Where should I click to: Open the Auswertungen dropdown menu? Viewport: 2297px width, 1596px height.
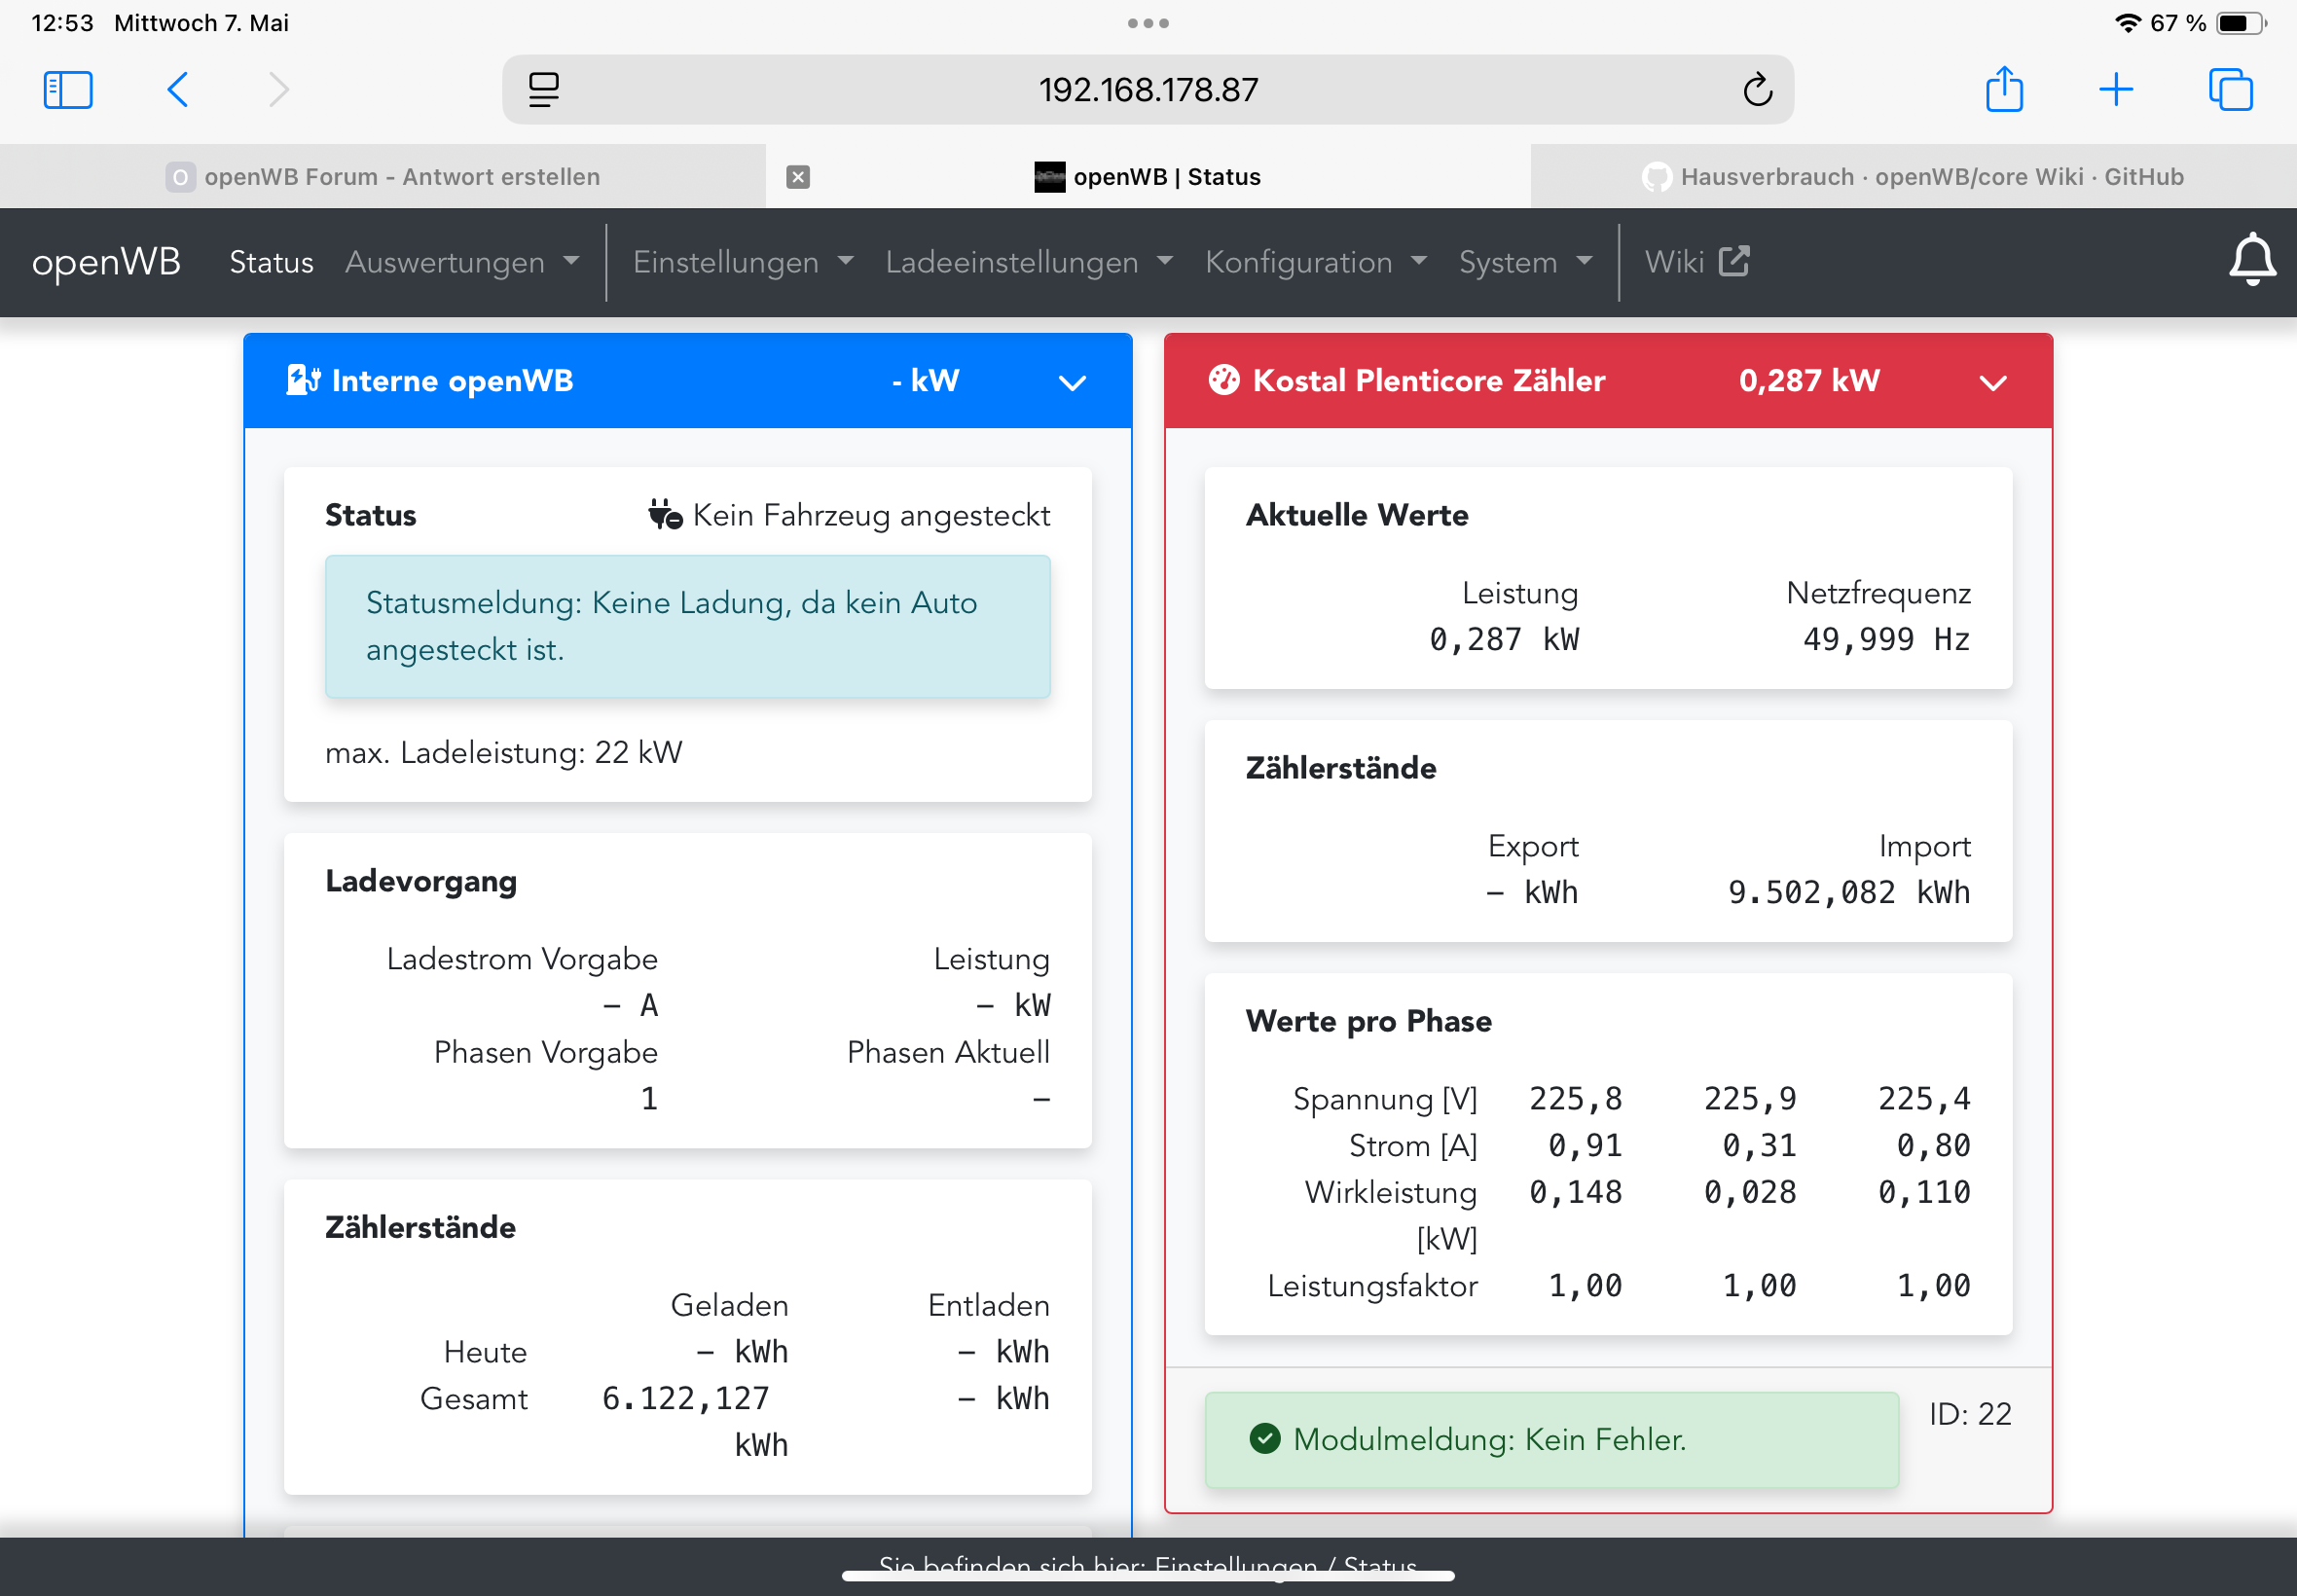coord(462,262)
